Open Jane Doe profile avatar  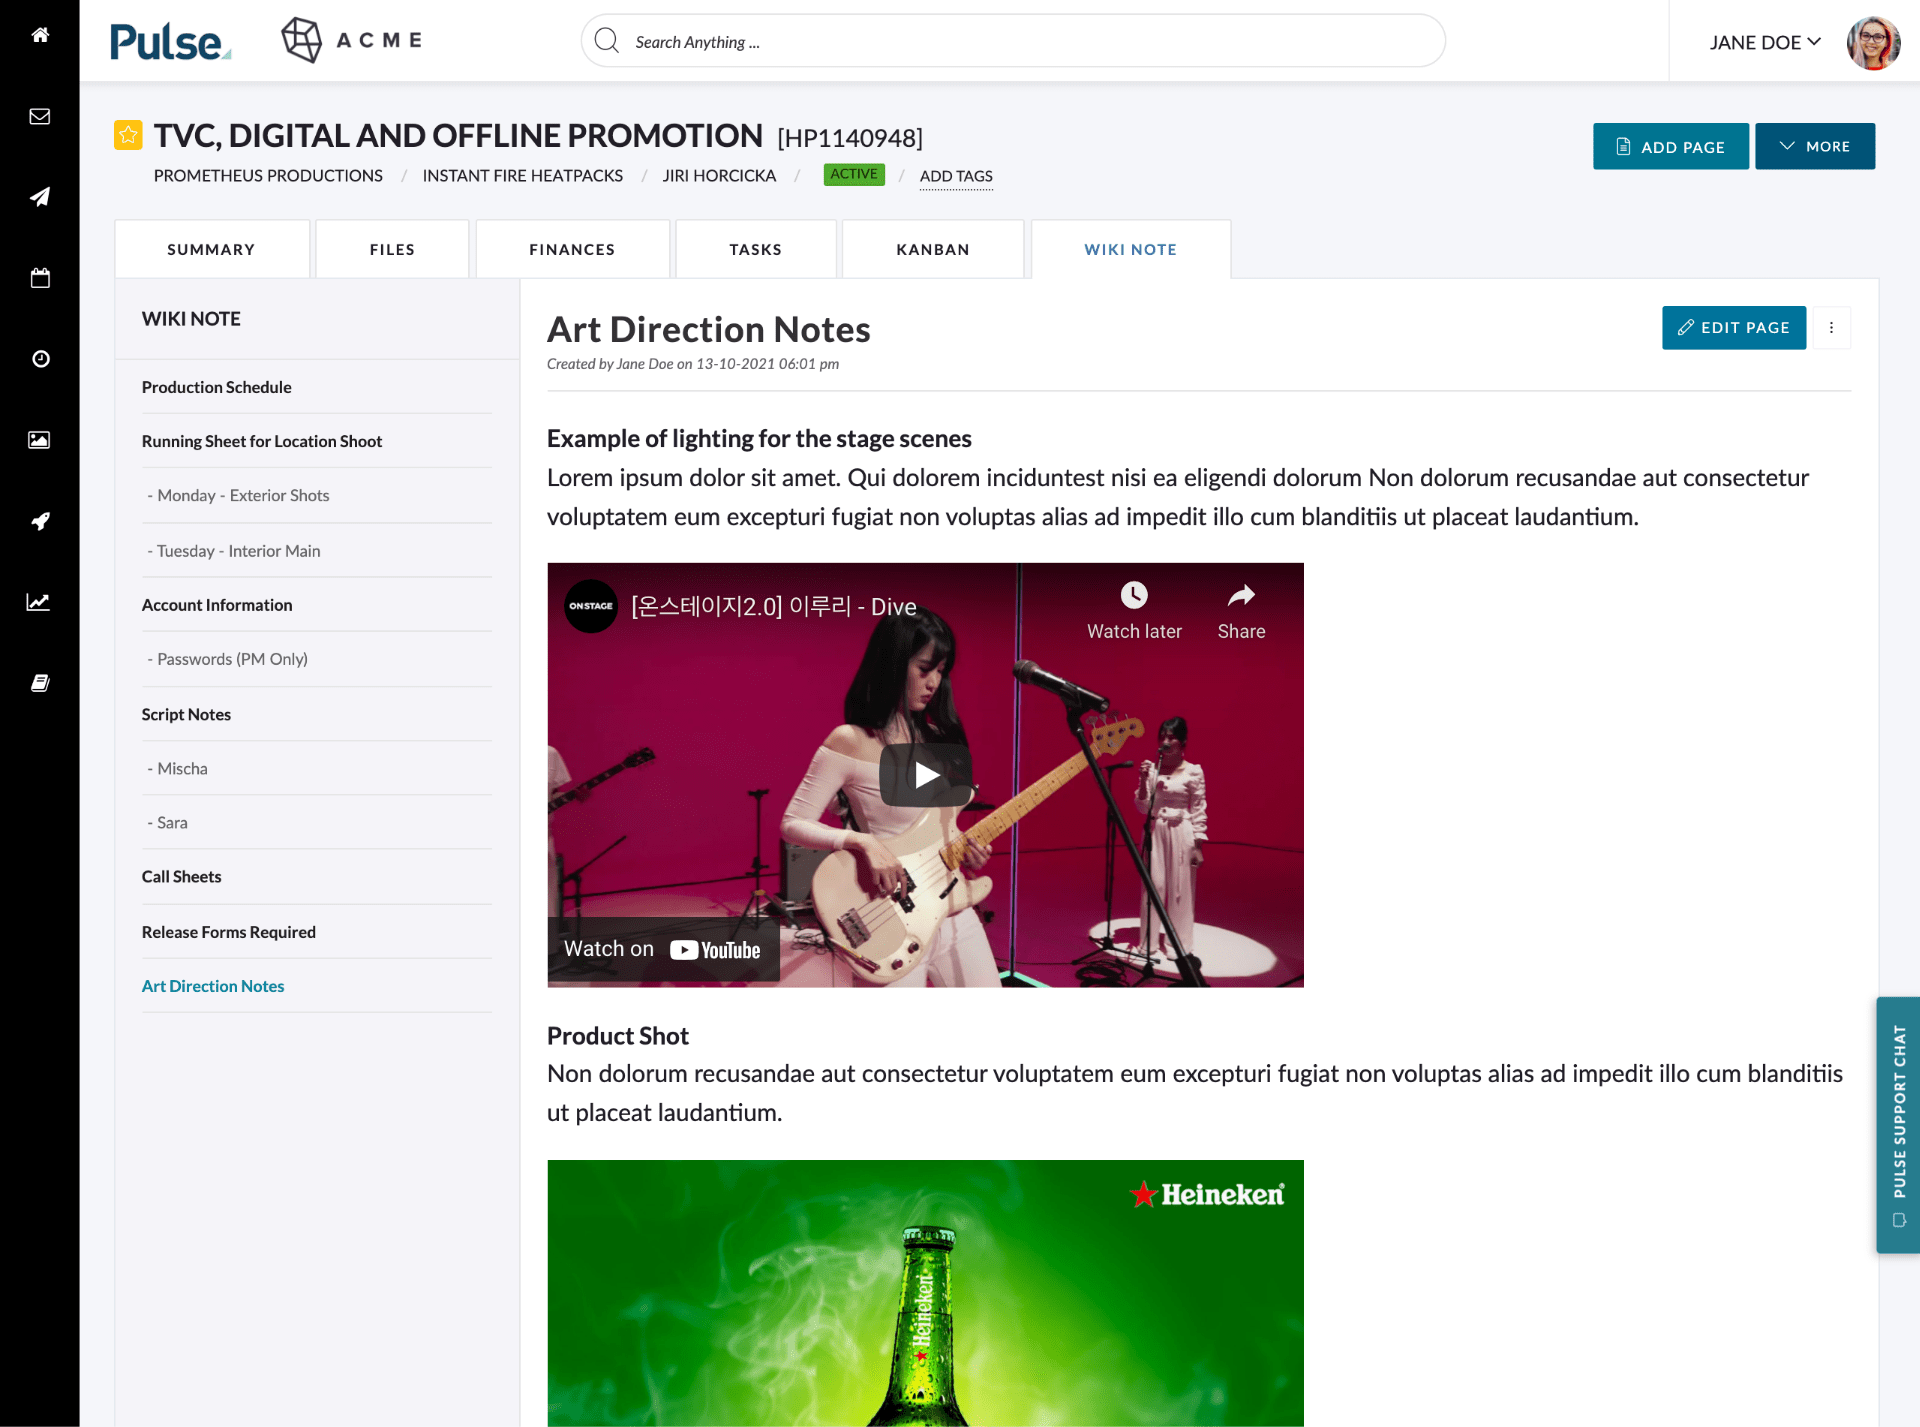(x=1873, y=42)
